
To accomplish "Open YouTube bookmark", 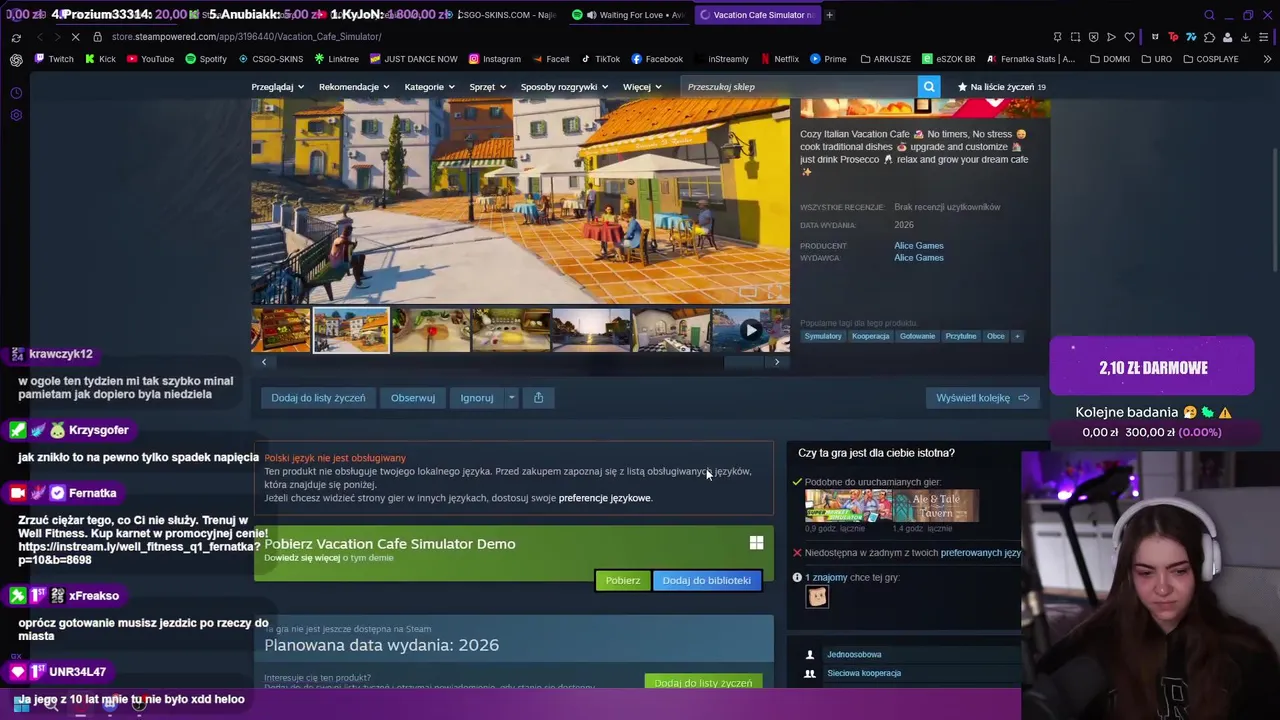I will (150, 59).
